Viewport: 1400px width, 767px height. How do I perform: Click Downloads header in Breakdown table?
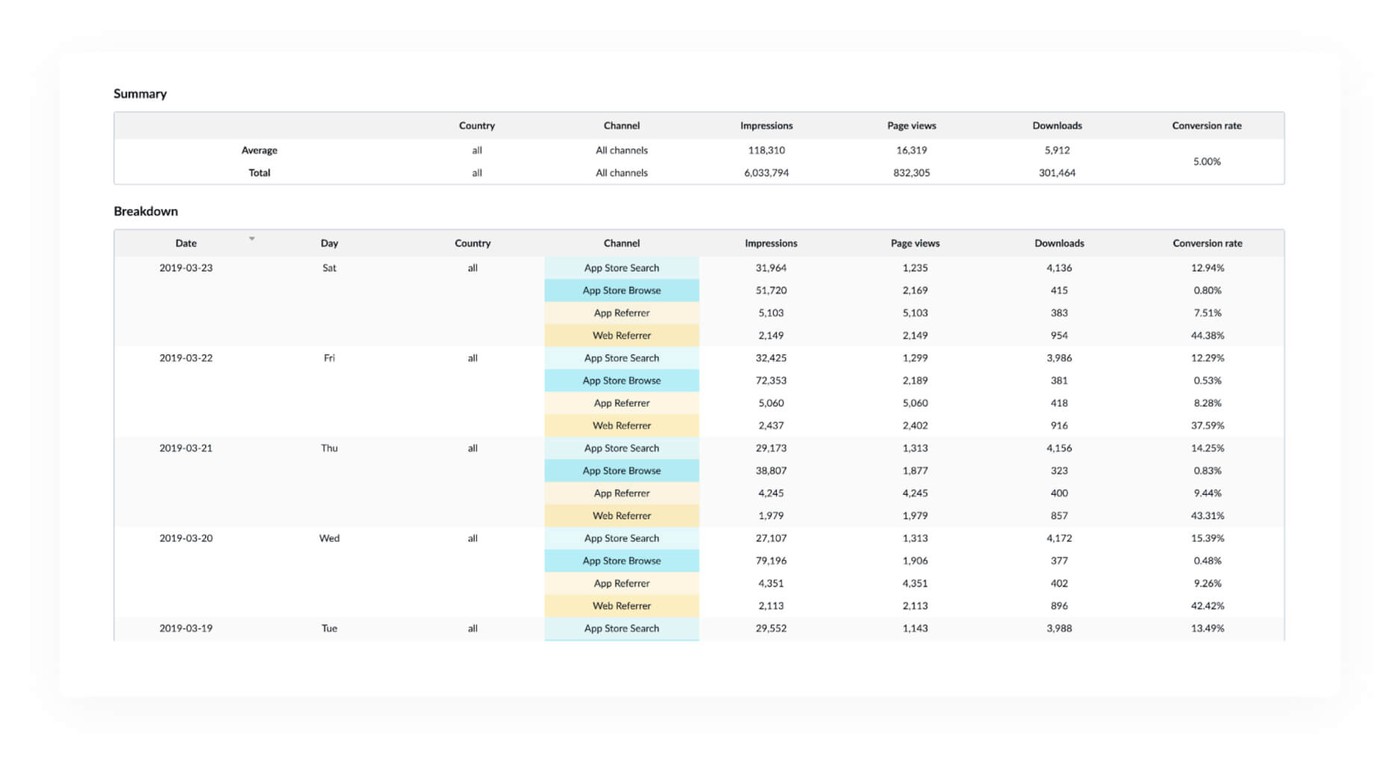1059,243
